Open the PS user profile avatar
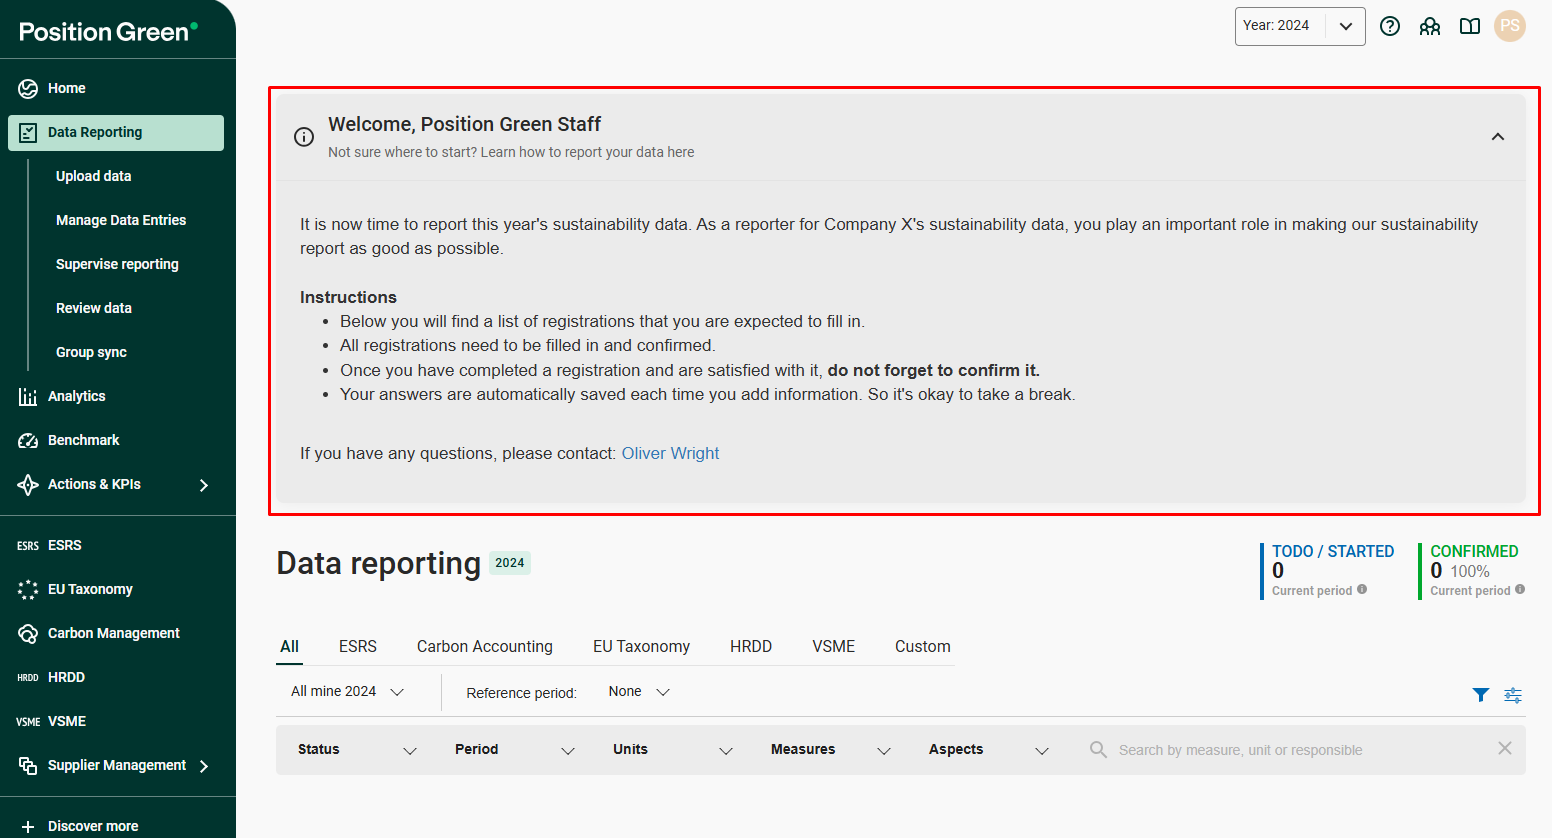This screenshot has width=1552, height=838. coord(1510,26)
